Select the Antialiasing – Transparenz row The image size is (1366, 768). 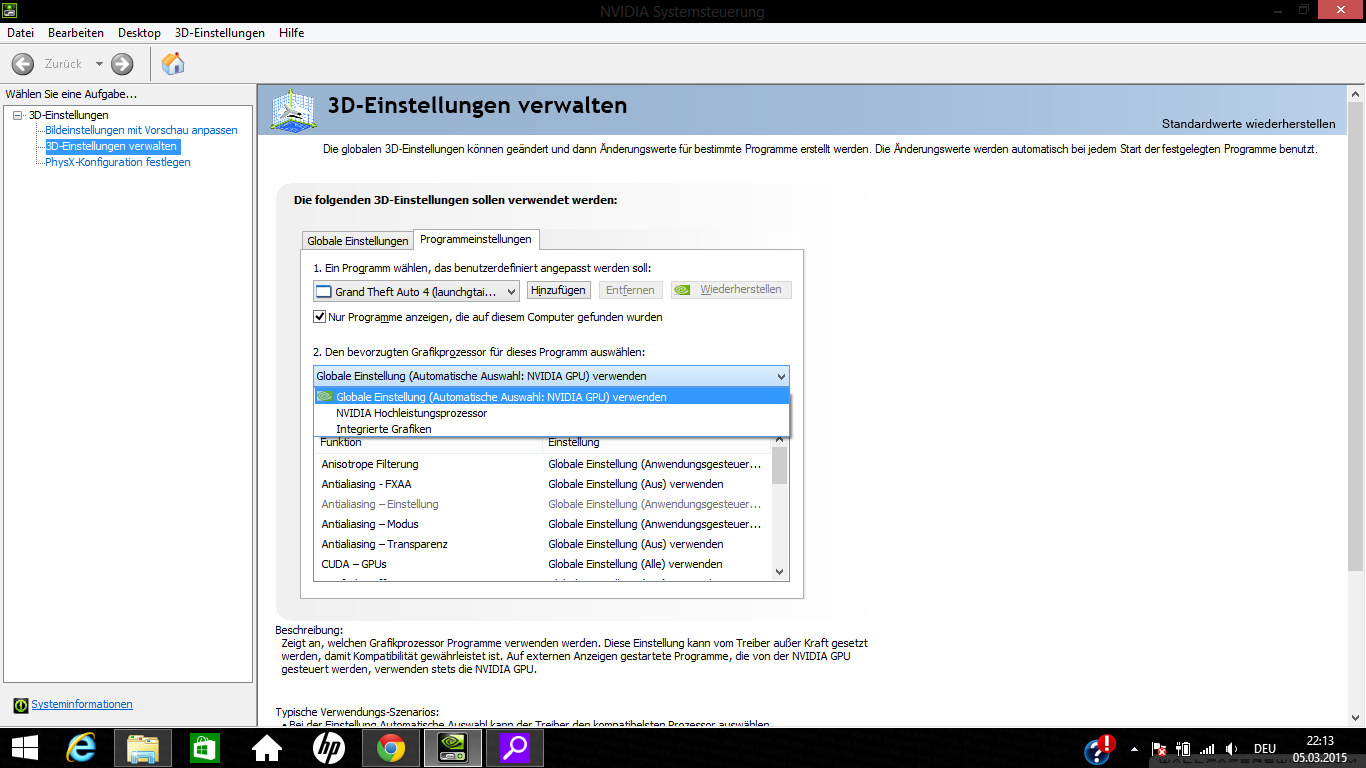point(543,544)
